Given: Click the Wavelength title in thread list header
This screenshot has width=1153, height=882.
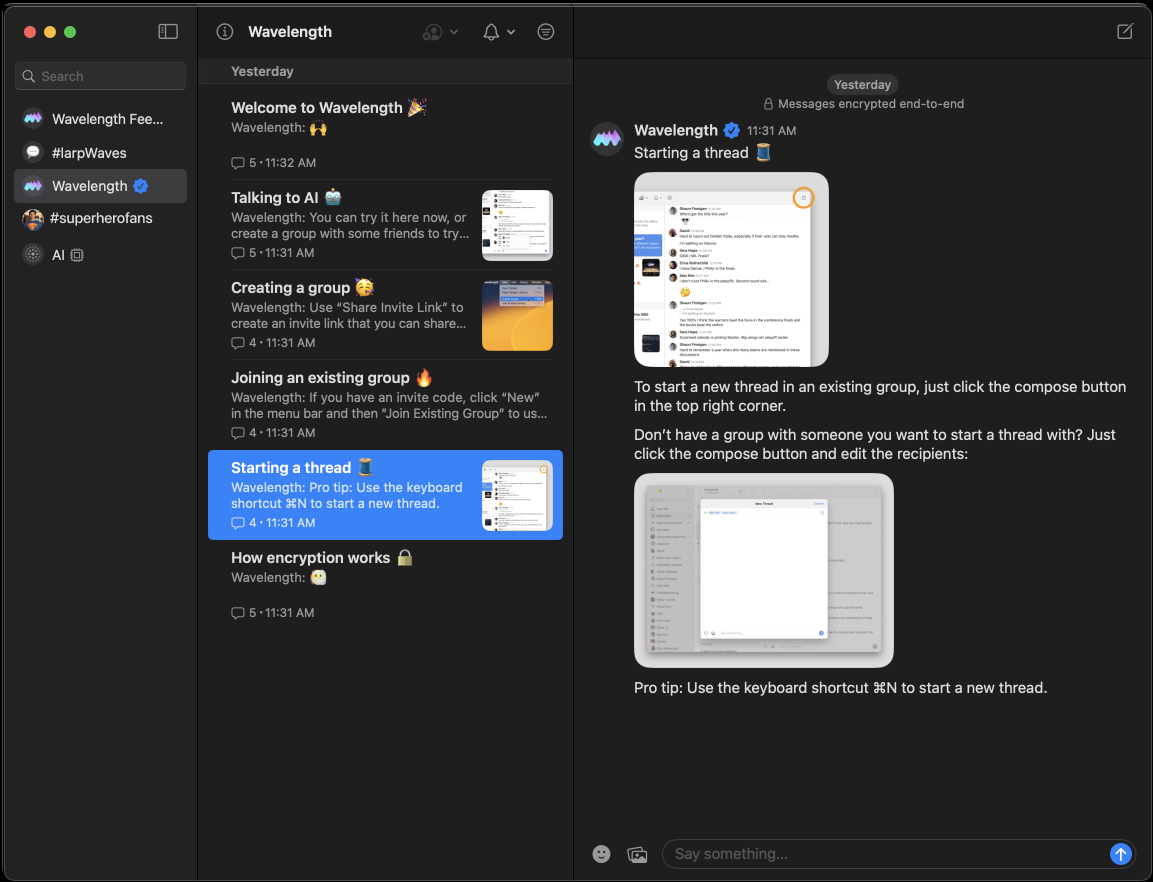Looking at the screenshot, I should pyautogui.click(x=290, y=32).
